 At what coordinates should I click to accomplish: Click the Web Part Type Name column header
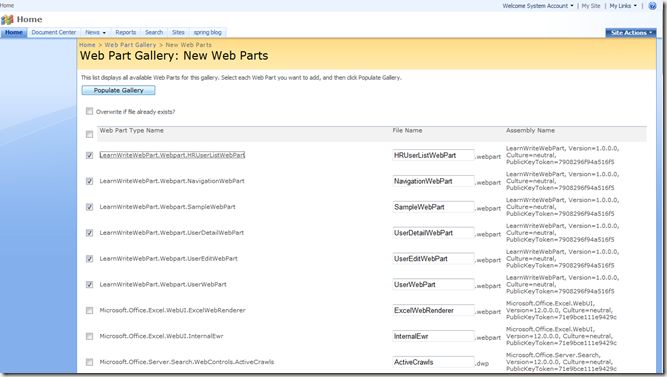[131, 131]
